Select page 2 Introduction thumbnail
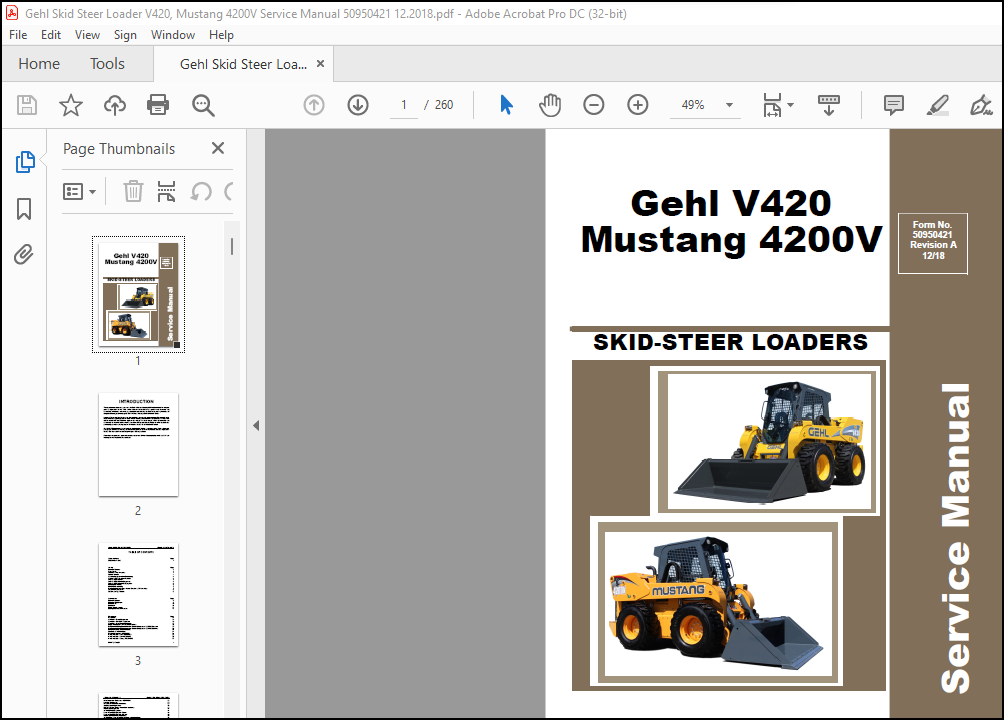This screenshot has width=1004, height=720. pos(138,445)
